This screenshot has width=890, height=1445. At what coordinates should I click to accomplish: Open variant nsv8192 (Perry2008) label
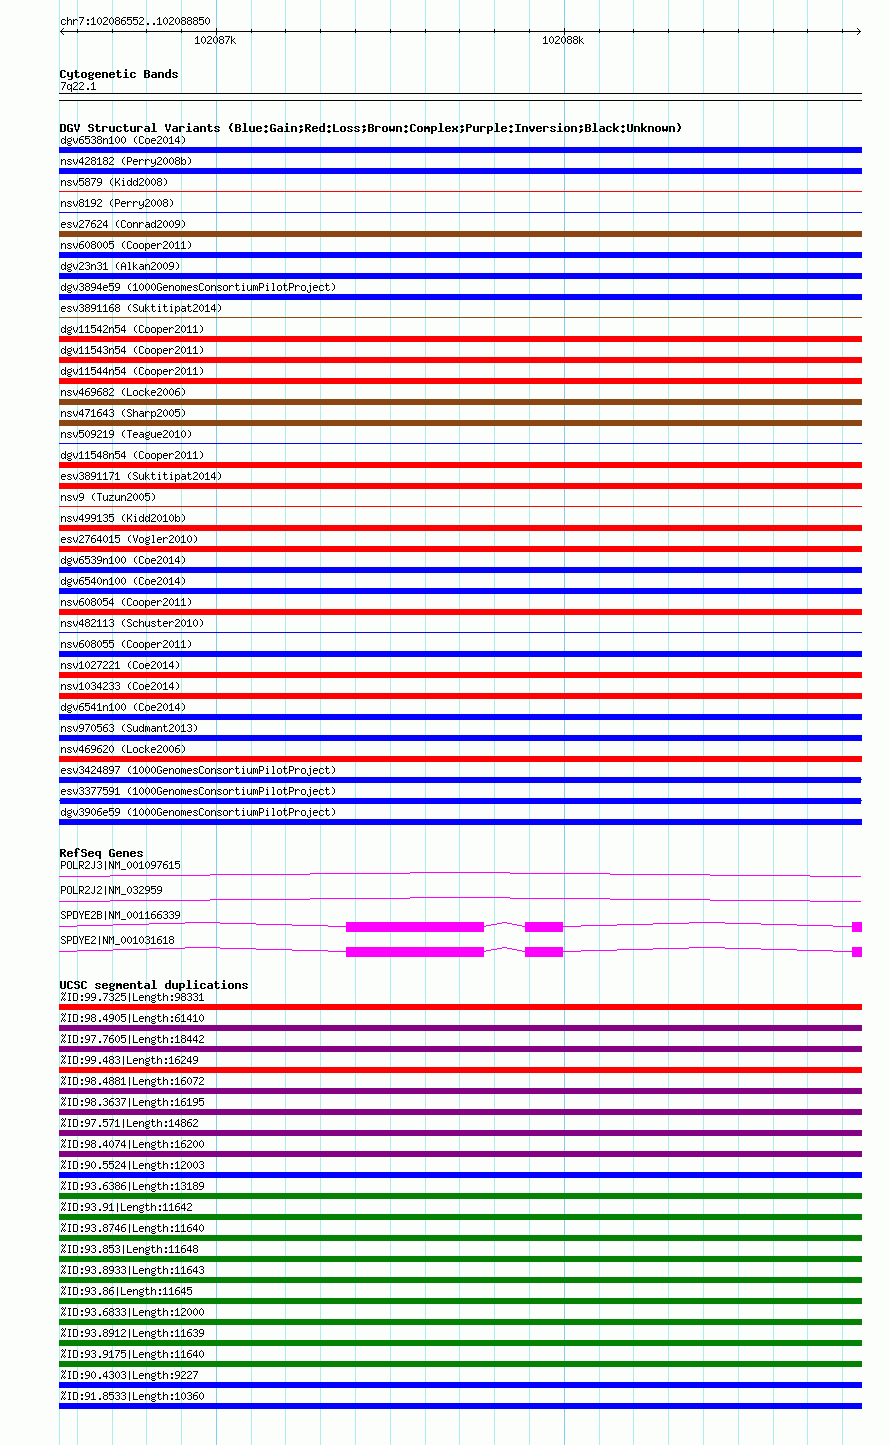click(x=117, y=203)
